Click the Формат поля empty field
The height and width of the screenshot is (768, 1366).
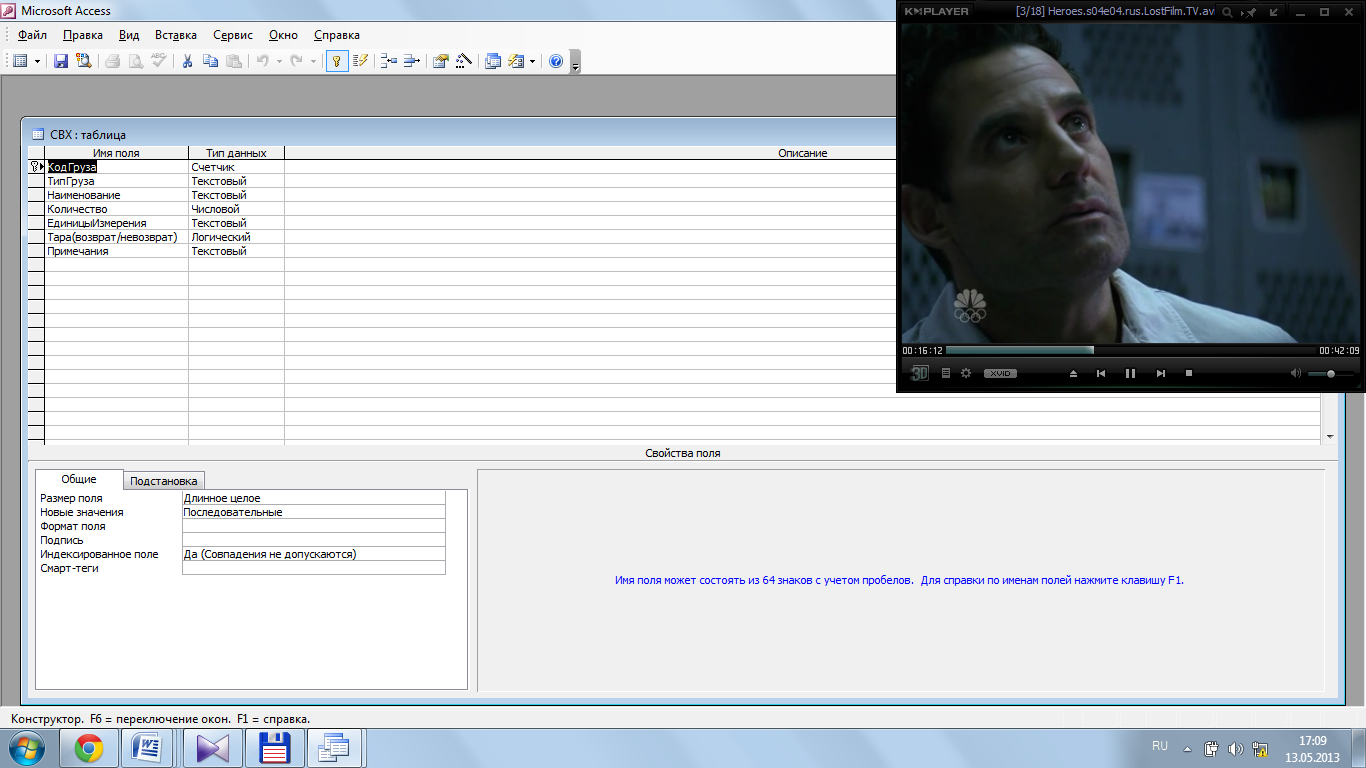tap(313, 526)
